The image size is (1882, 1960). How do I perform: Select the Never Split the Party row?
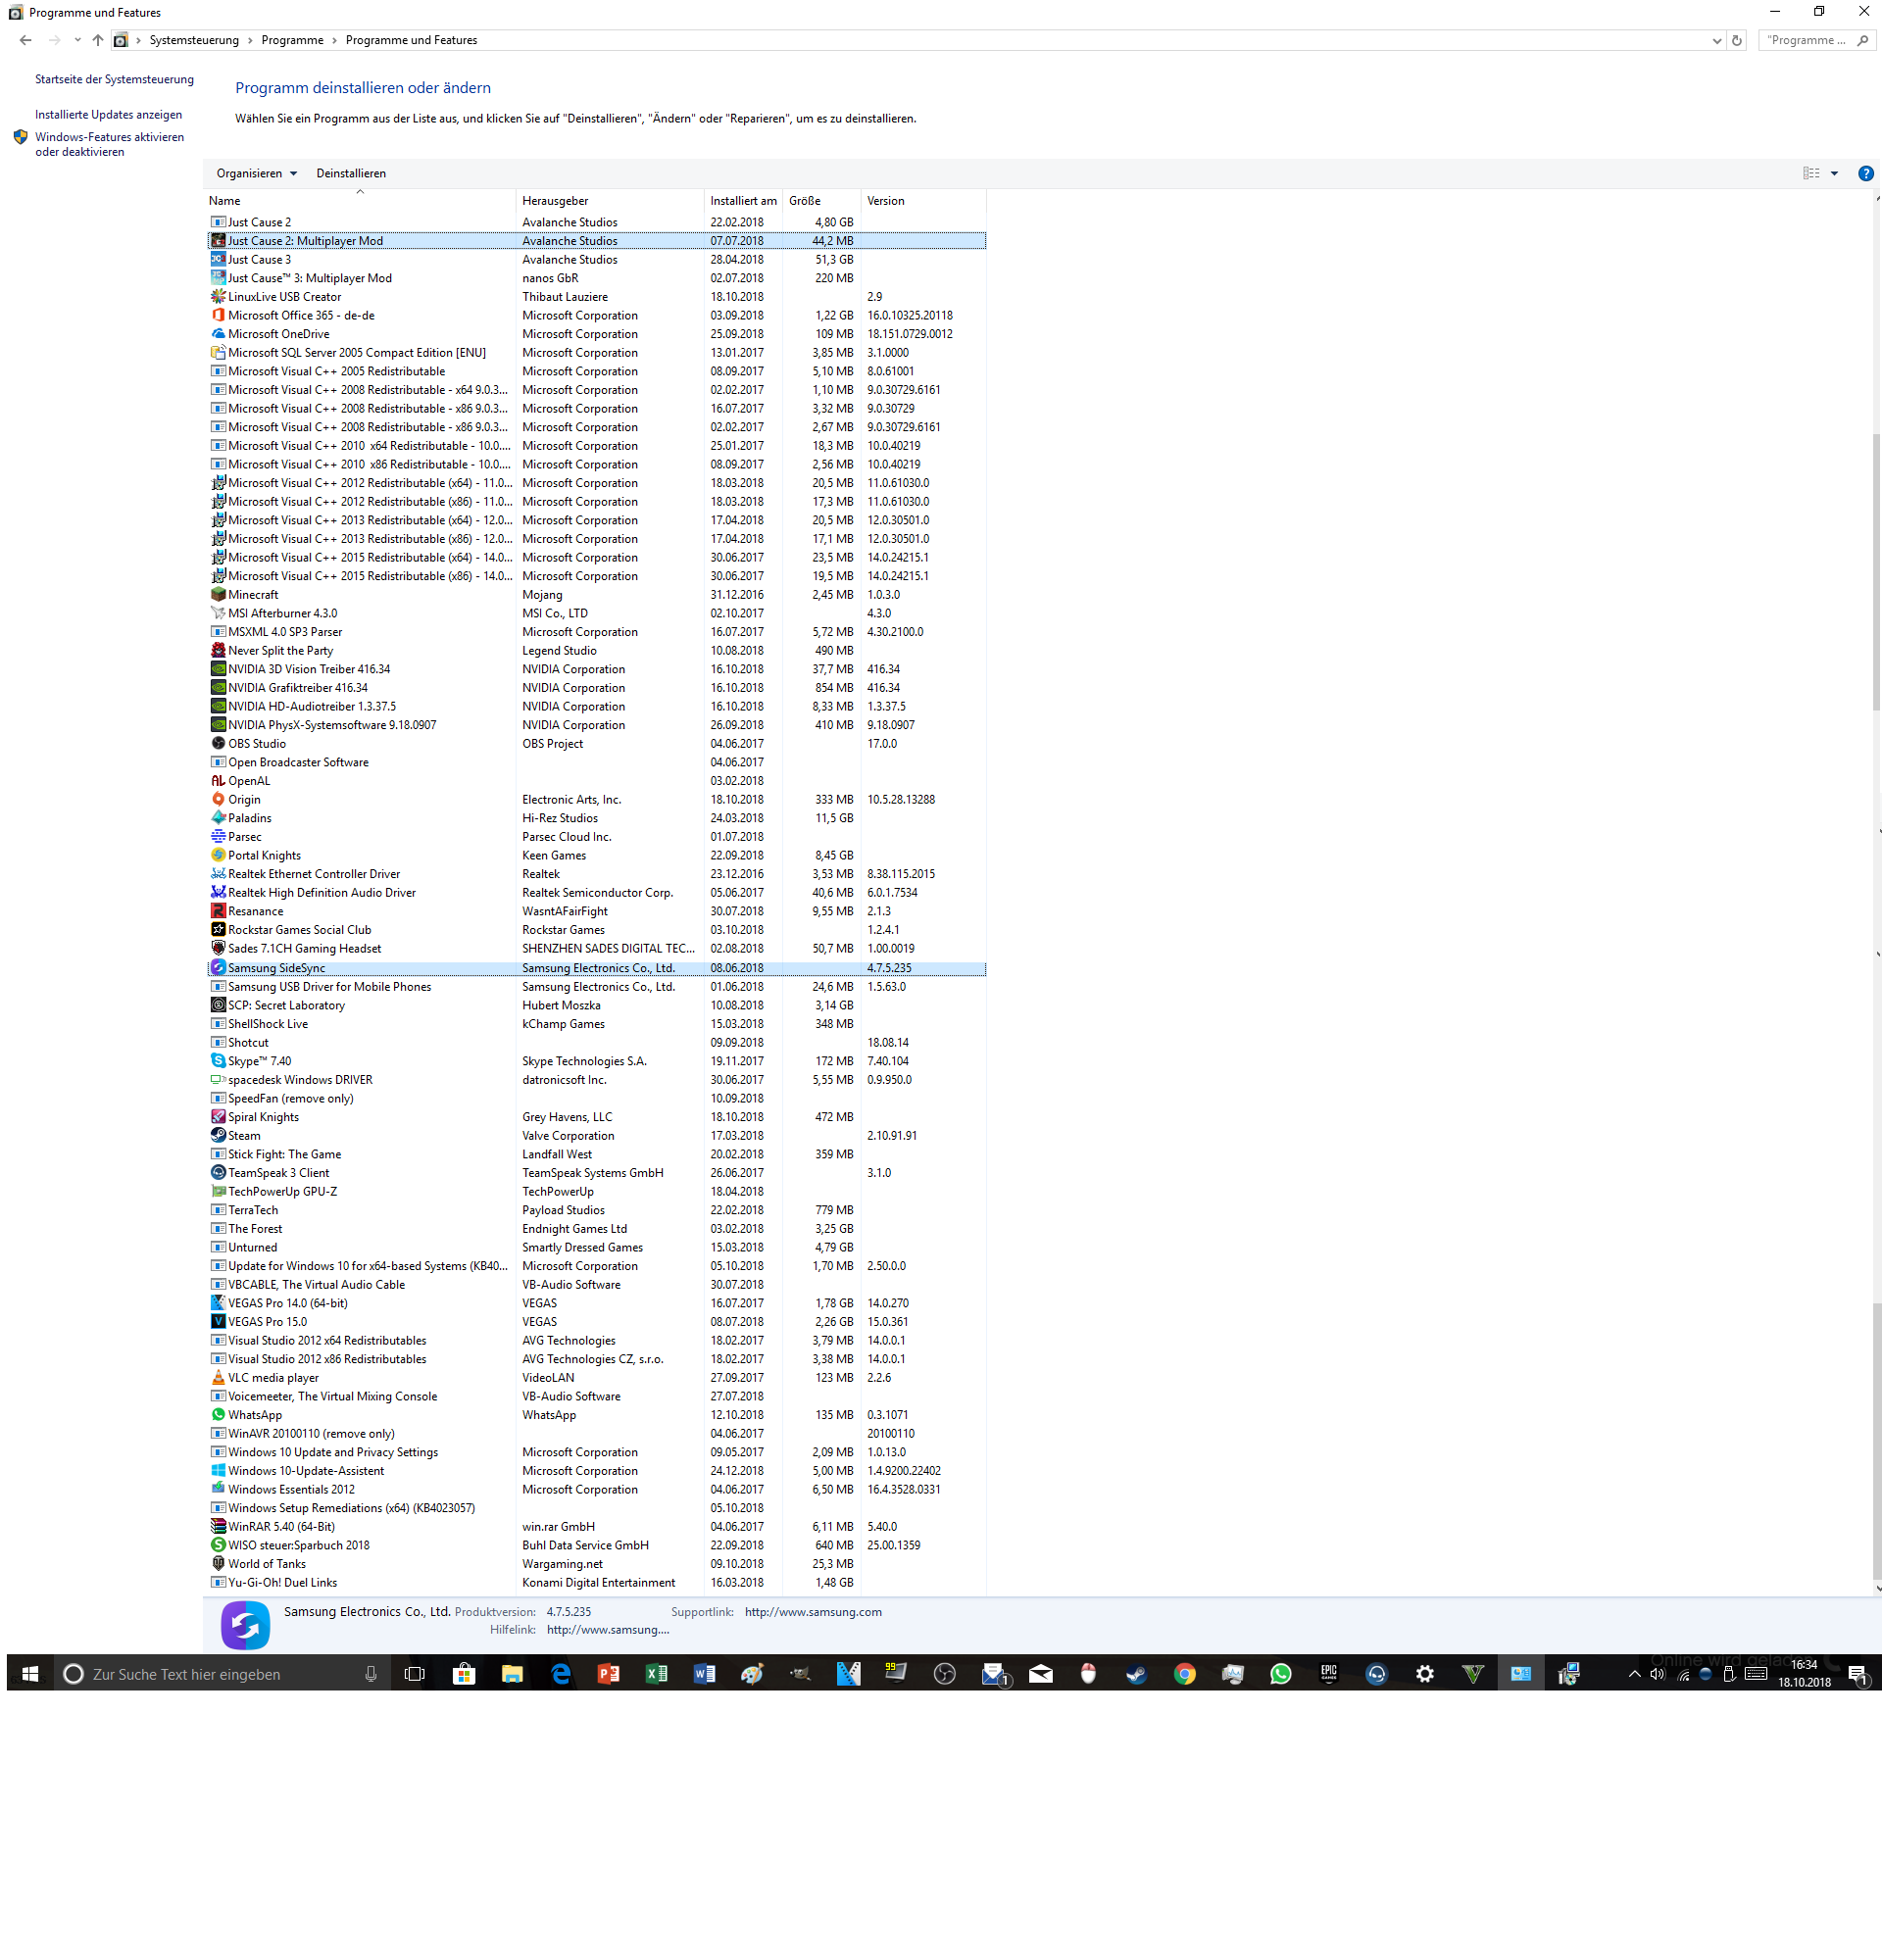click(x=596, y=650)
